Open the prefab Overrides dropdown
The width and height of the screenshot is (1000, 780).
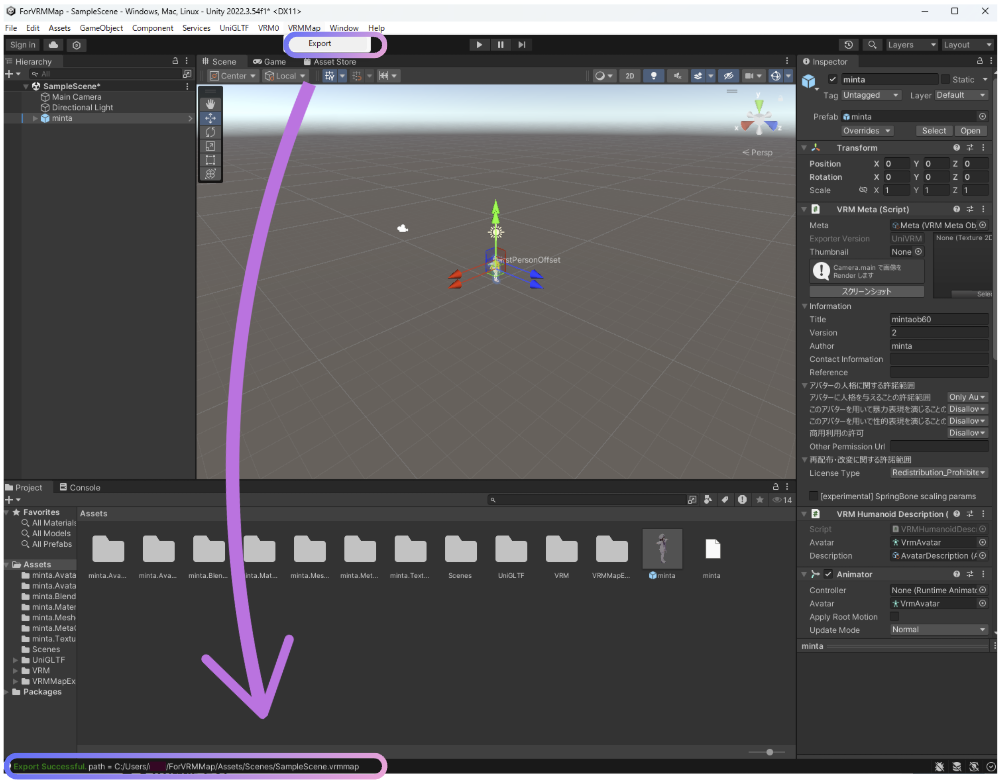[867, 131]
